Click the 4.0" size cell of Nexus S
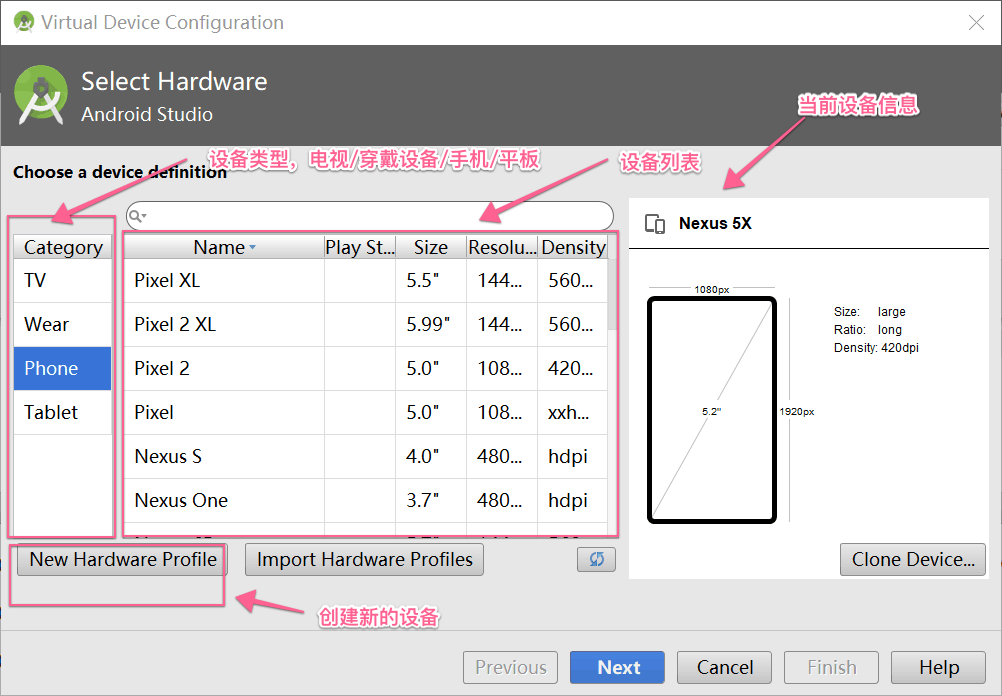This screenshot has width=1002, height=696. pos(431,457)
